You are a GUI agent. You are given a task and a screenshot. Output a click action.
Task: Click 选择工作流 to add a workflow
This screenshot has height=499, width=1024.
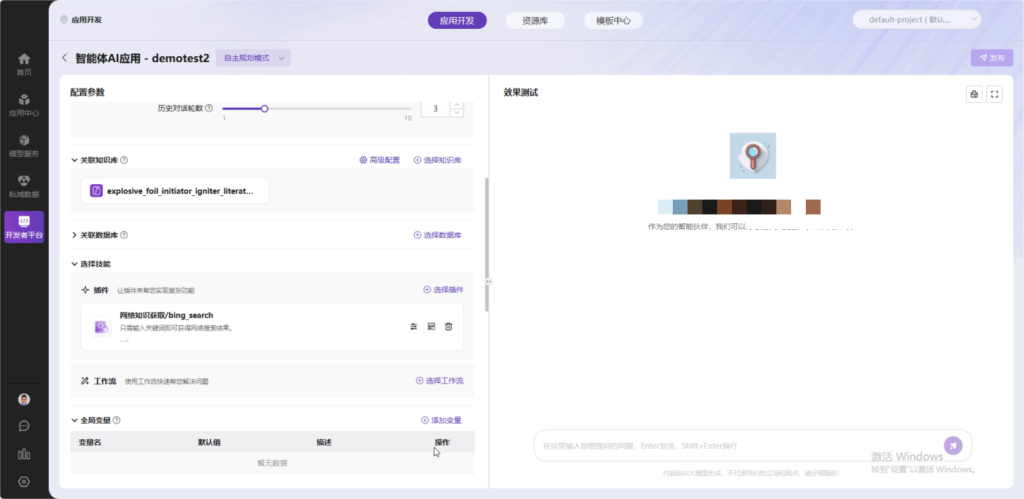pos(440,380)
